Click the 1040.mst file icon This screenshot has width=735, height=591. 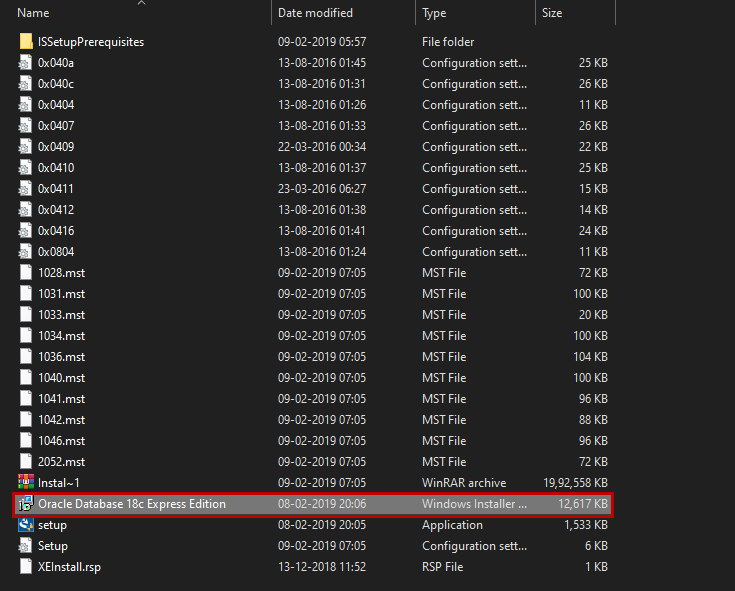26,377
